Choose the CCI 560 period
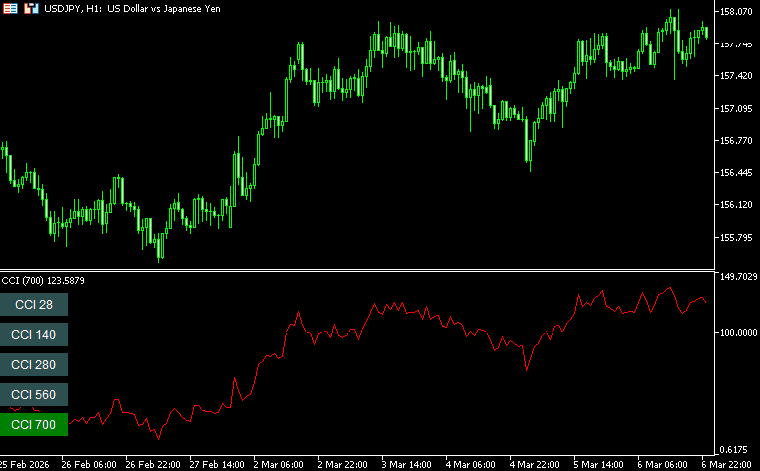Viewport: 760px width, 471px height. coord(34,394)
